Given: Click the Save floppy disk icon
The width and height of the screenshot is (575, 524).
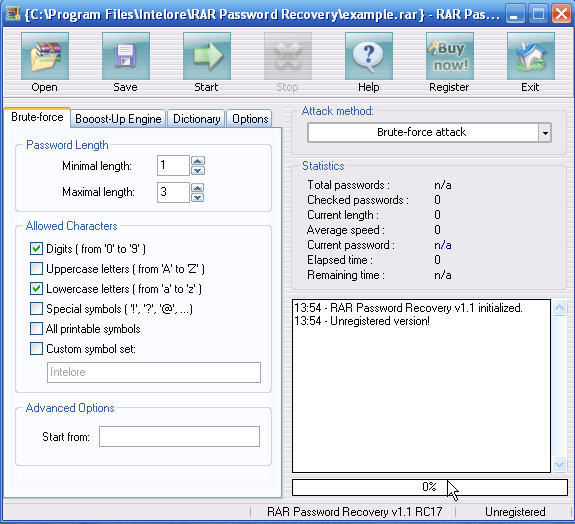Looking at the screenshot, I should [x=126, y=56].
